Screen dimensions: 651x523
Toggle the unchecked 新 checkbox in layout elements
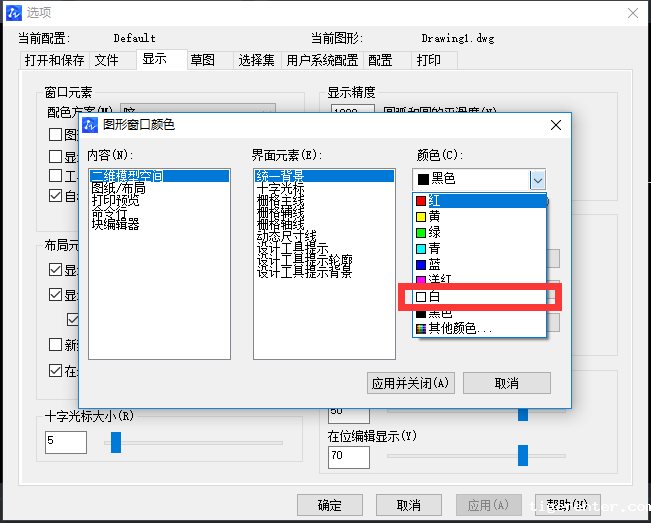[56, 345]
